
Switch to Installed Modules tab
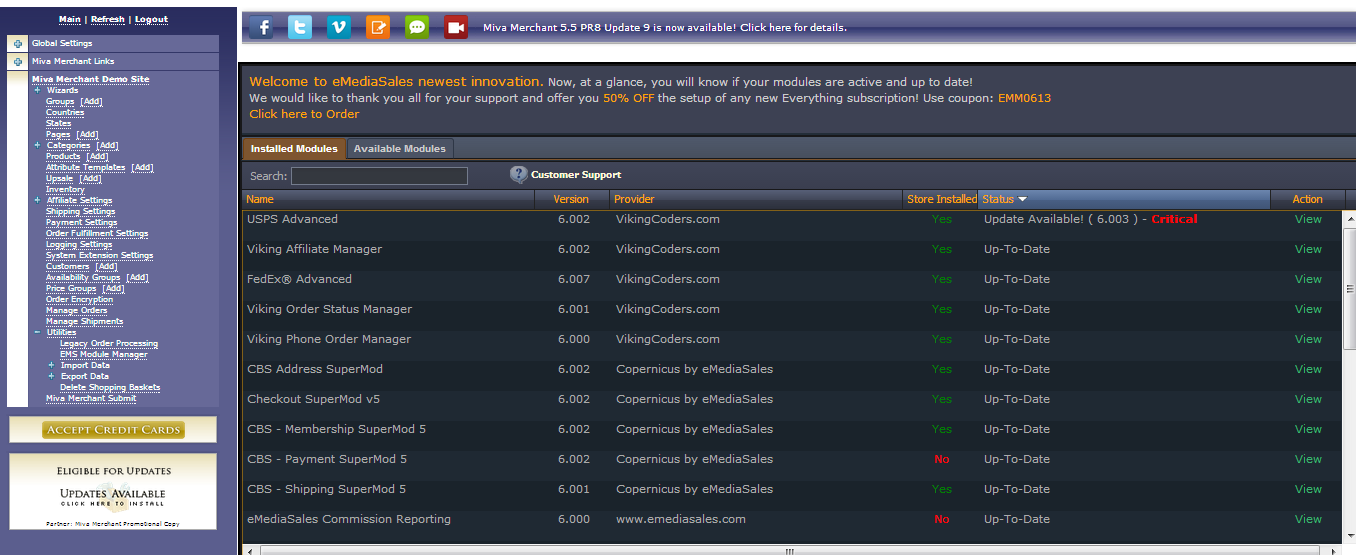pyautogui.click(x=294, y=148)
